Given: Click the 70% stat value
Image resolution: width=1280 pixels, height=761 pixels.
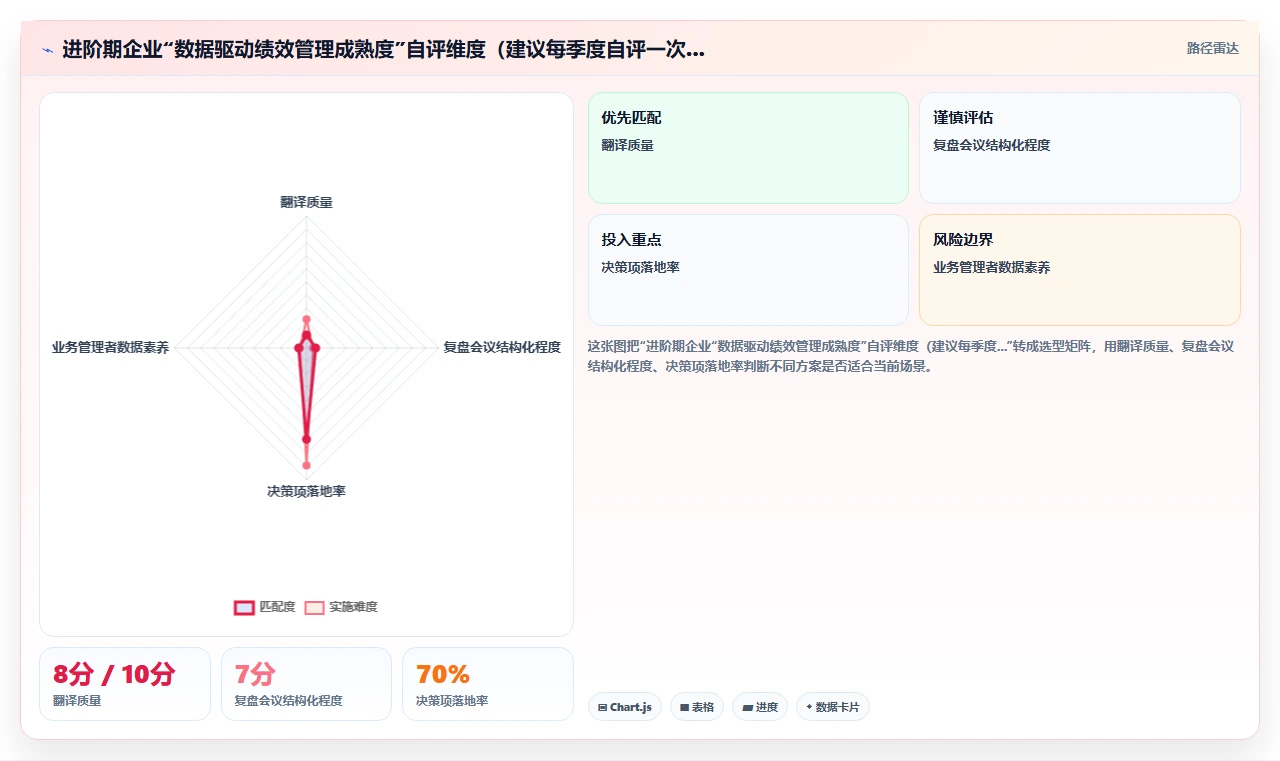Looking at the screenshot, I should pos(442,674).
